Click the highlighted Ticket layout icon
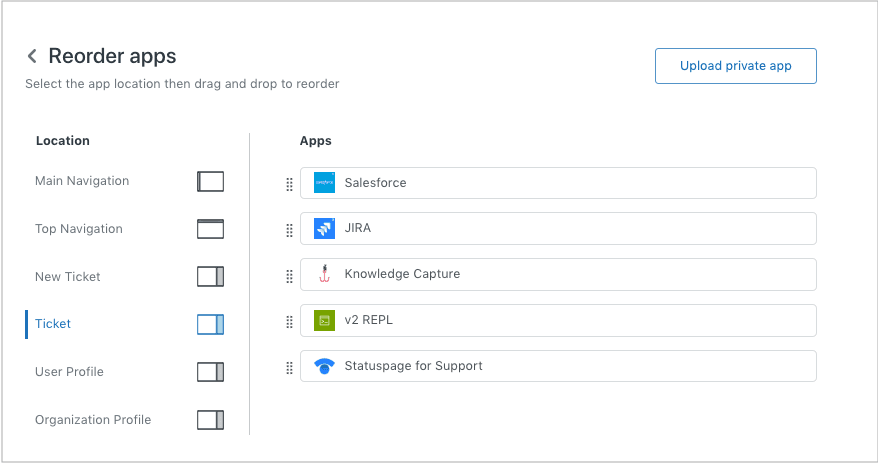The width and height of the screenshot is (878, 463). point(210,324)
